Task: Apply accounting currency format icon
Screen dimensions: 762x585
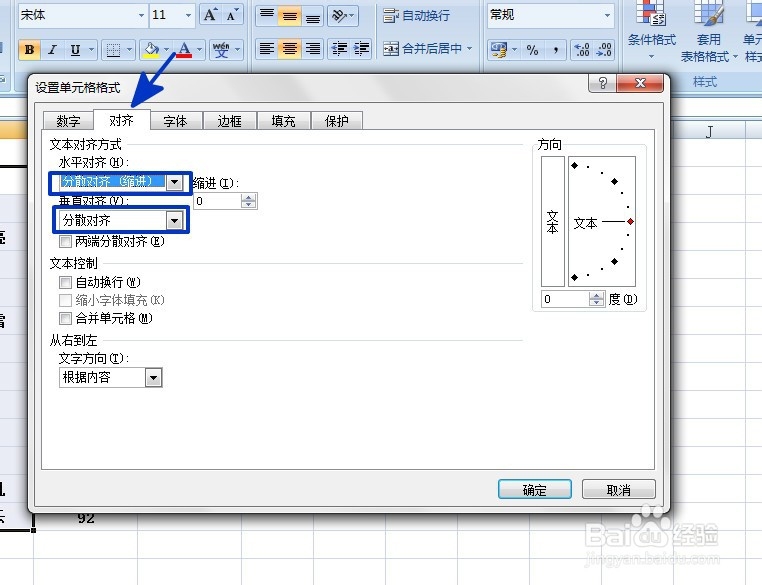Action: 499,50
